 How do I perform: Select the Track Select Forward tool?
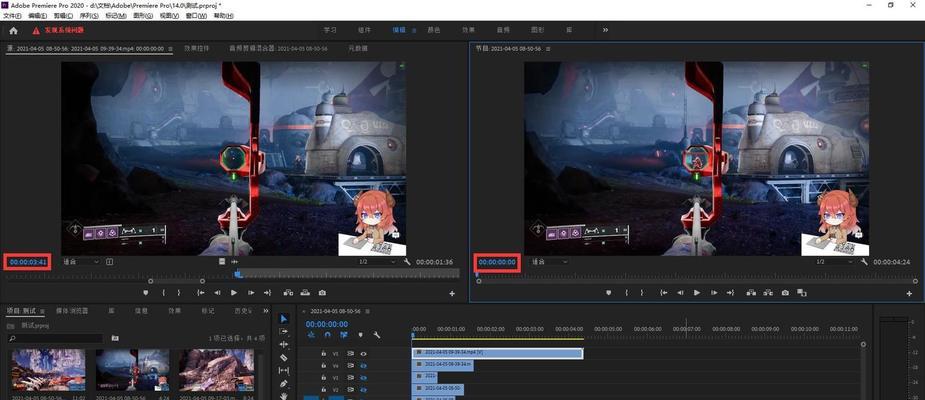[x=284, y=332]
